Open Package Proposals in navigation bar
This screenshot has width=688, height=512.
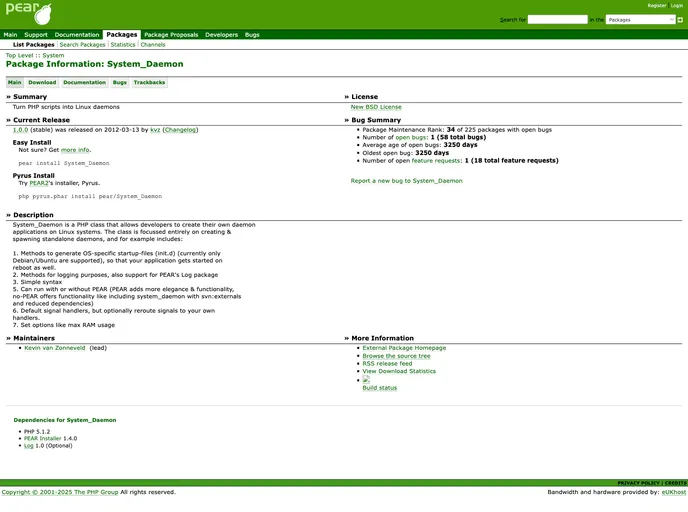coord(171,35)
